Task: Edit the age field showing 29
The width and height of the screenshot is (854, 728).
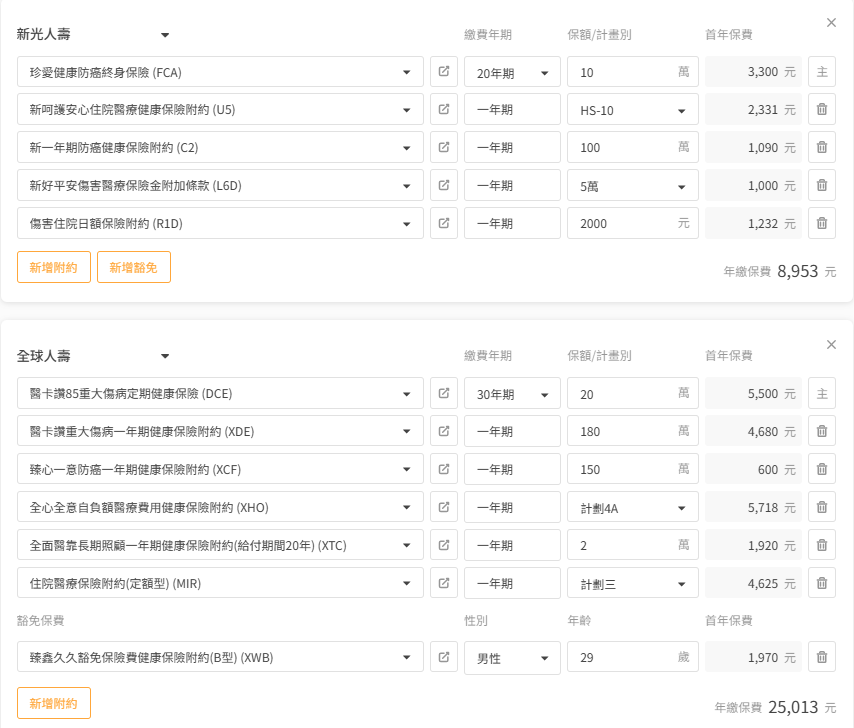Action: [632, 657]
